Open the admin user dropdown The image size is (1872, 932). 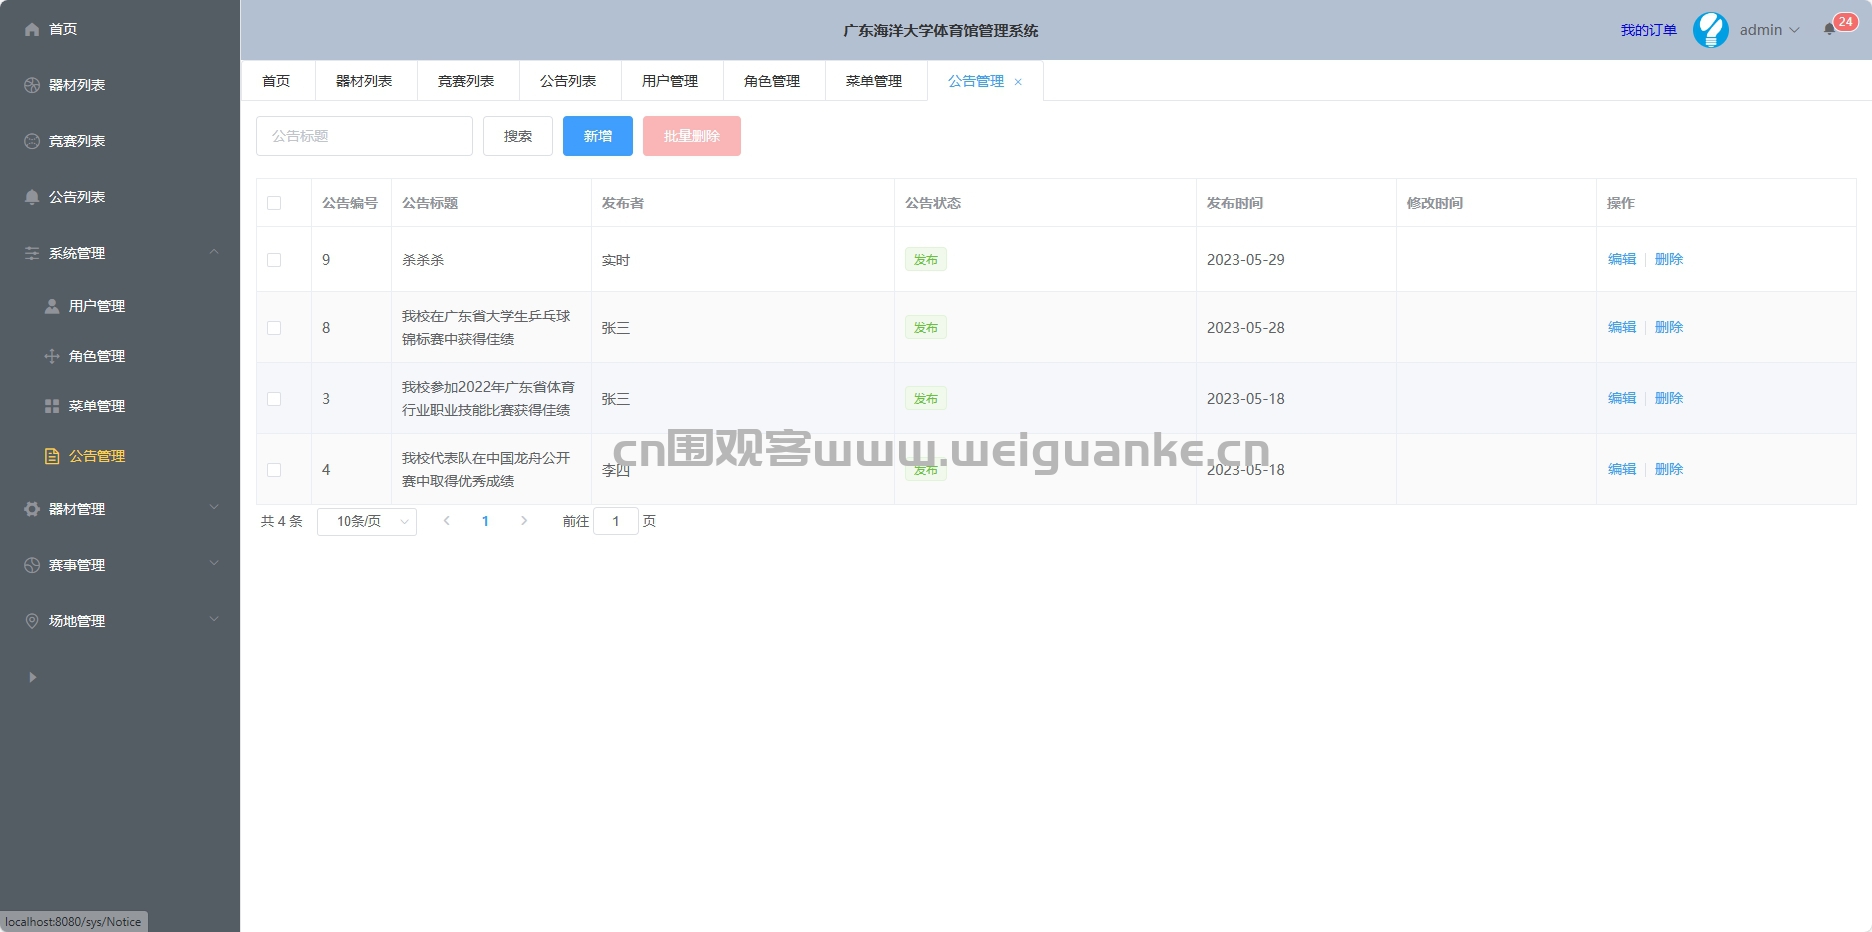click(1769, 30)
